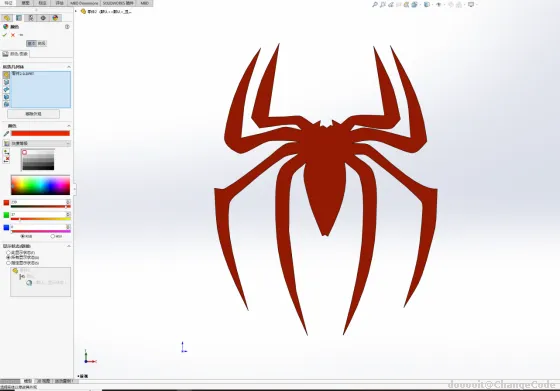The image size is (560, 391).
Task: Open the DisplayManager appearance tab icon
Action: 55,18
